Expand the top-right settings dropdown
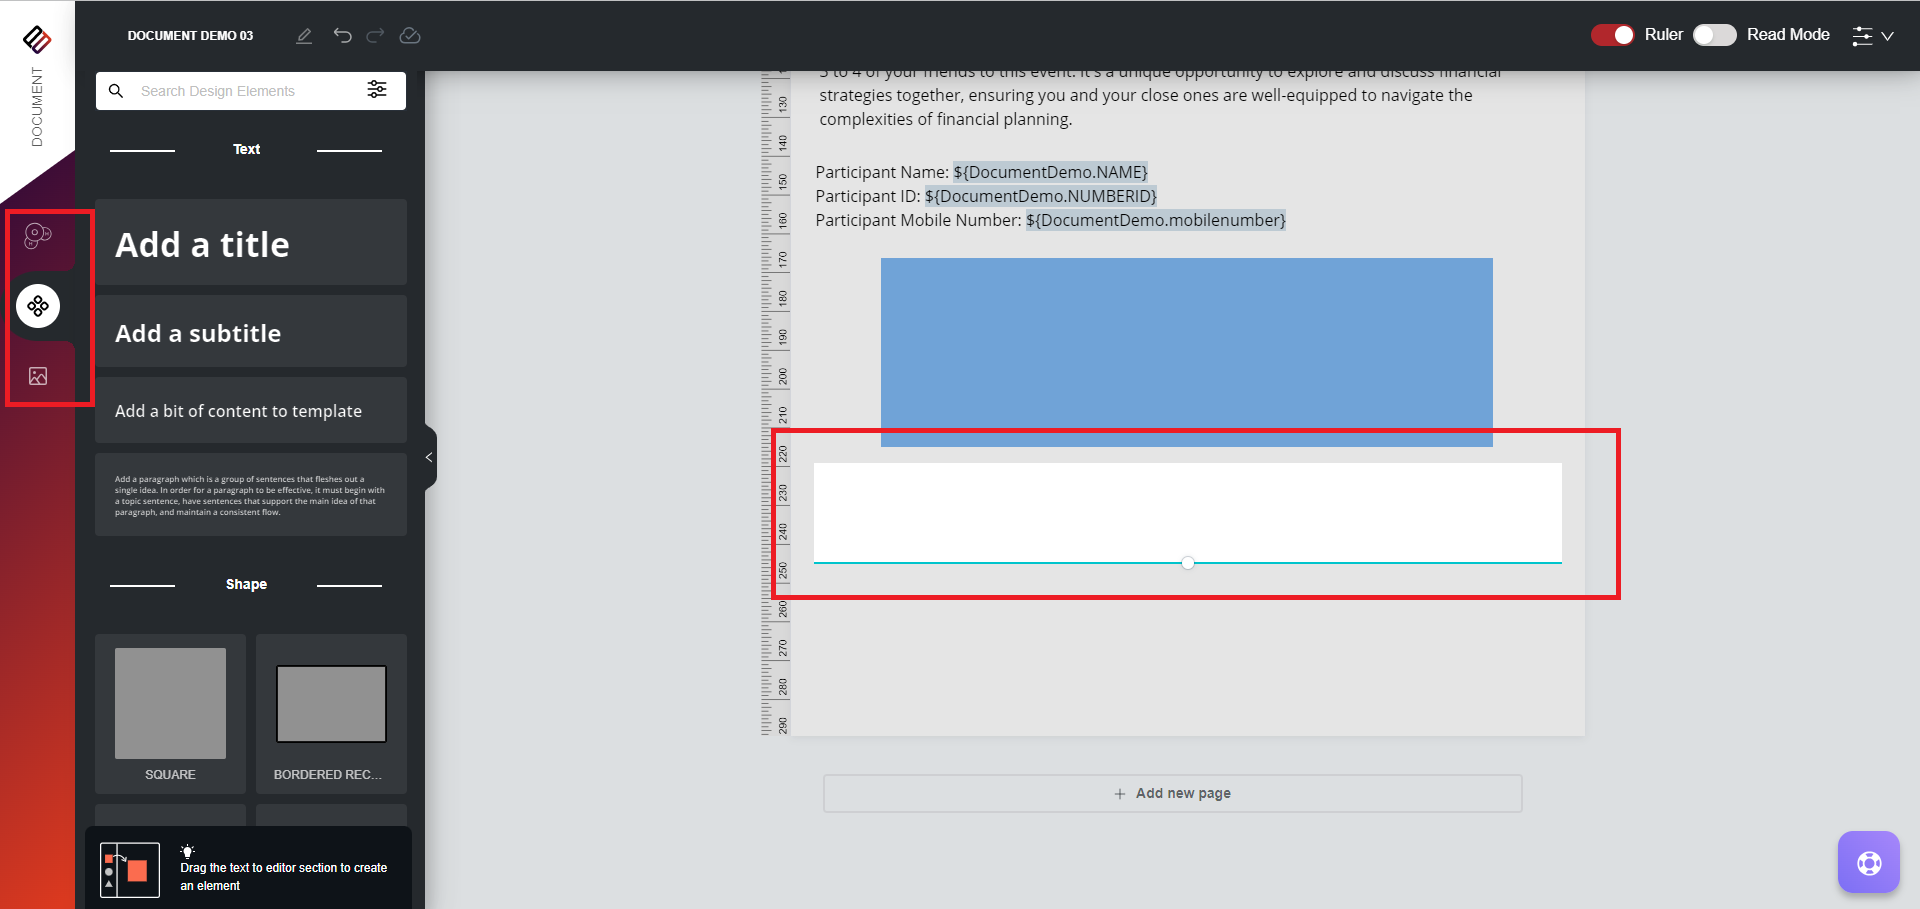1920x909 pixels. [x=1873, y=36]
